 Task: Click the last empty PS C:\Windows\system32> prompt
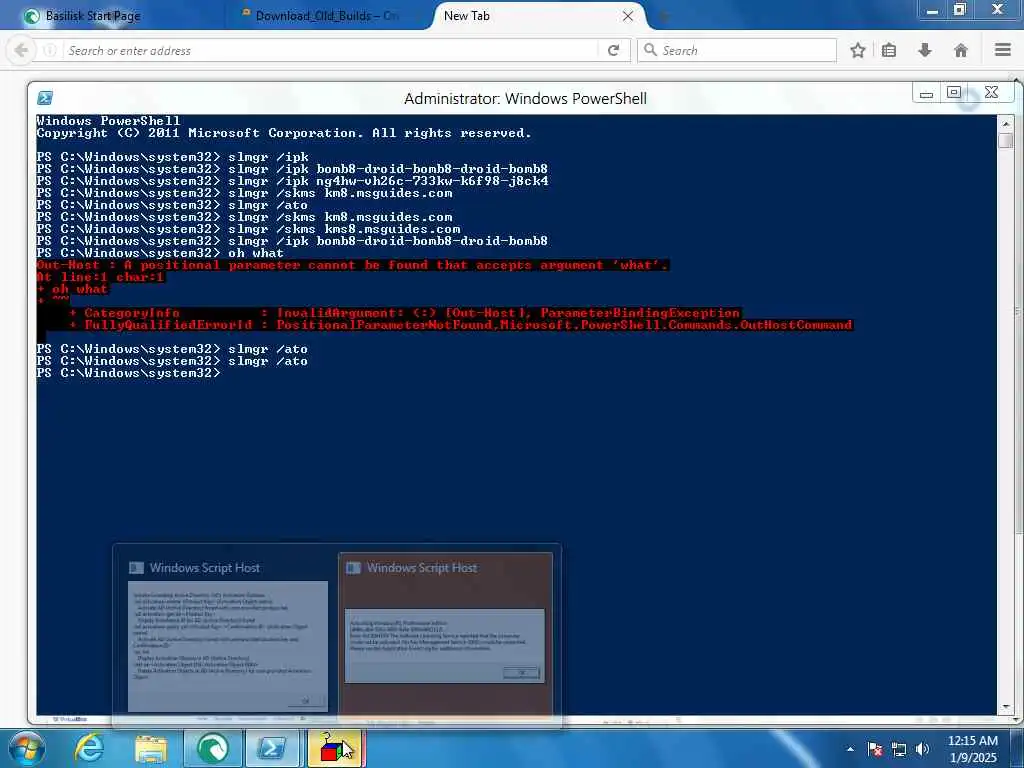(129, 373)
